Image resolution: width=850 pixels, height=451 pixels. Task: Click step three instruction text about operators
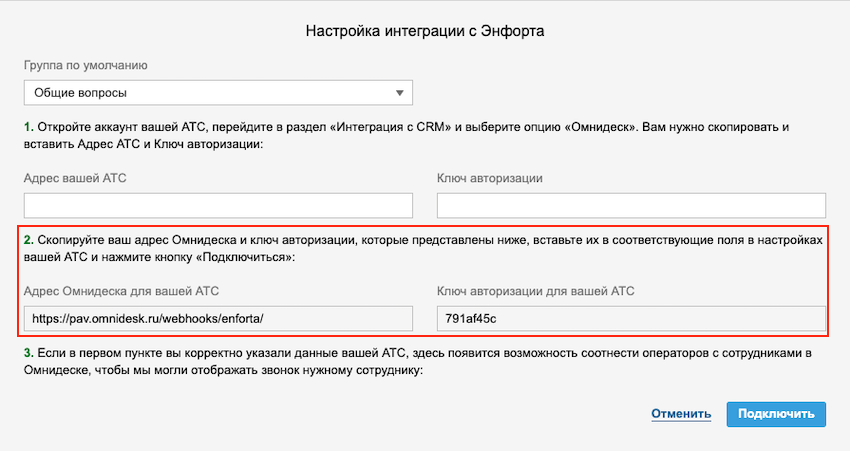pyautogui.click(x=417, y=362)
